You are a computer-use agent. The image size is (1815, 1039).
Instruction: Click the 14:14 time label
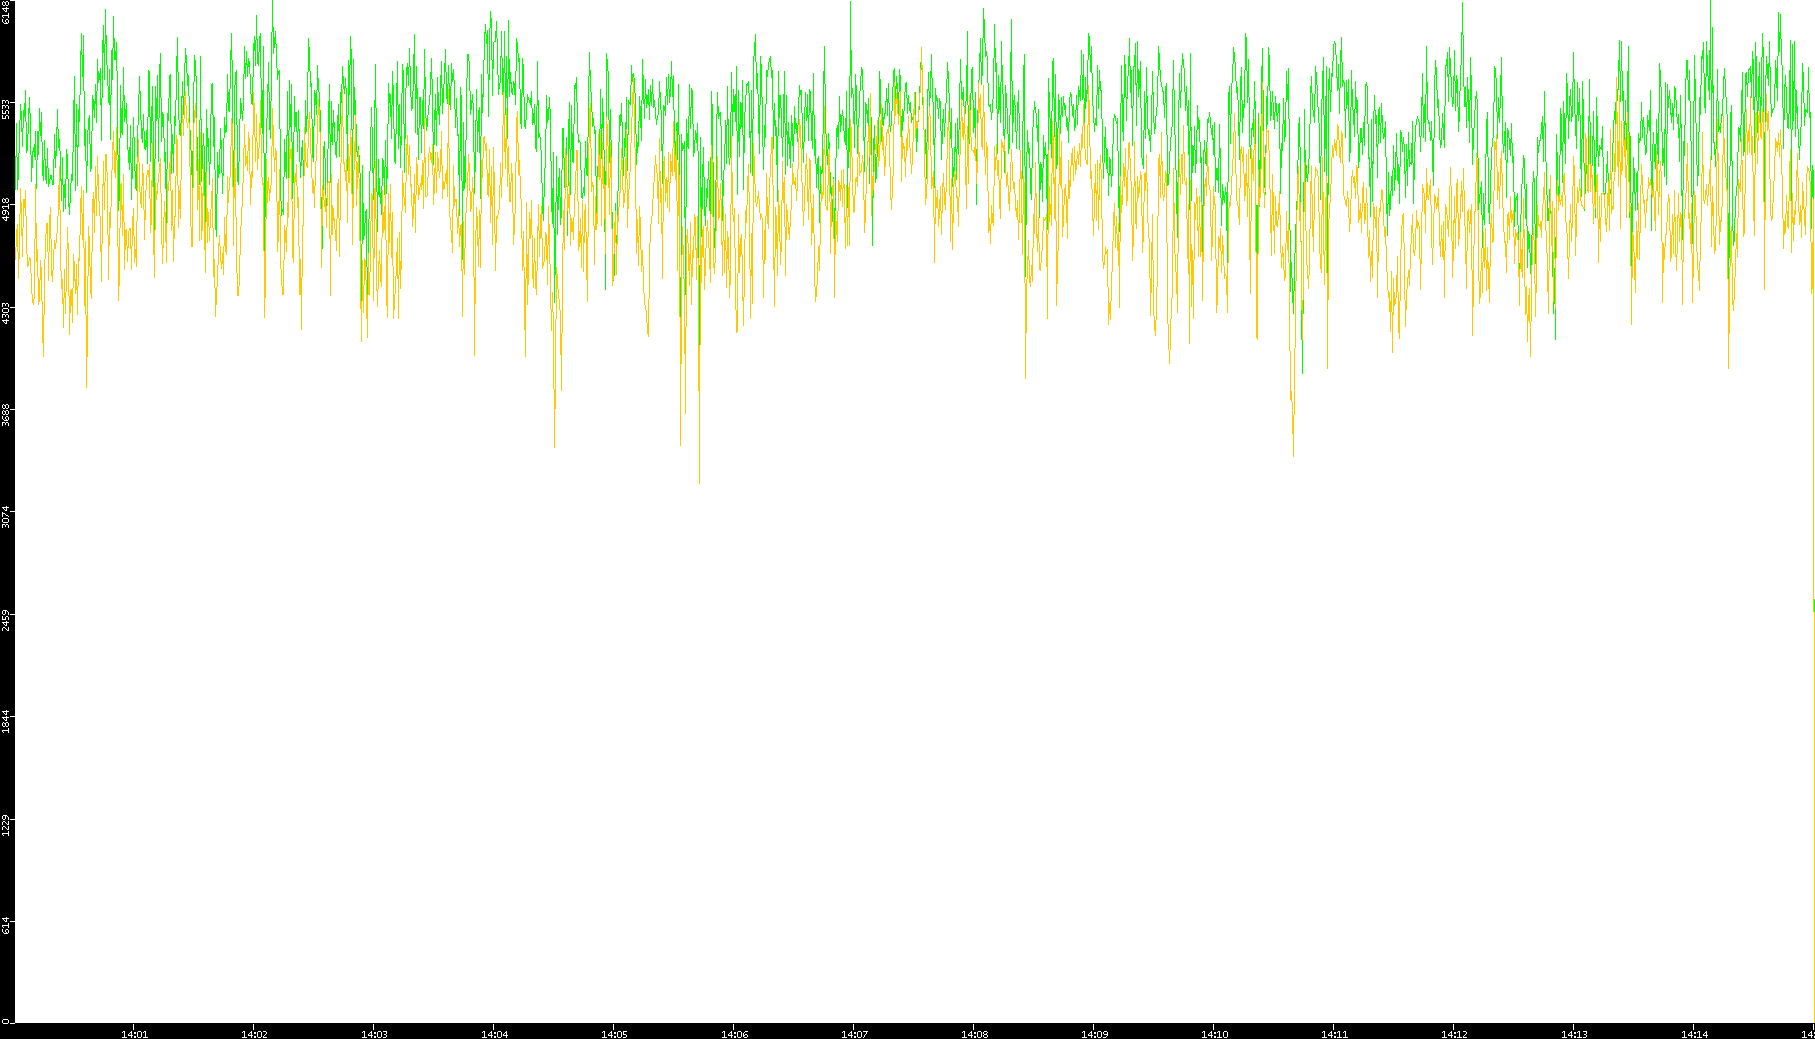tap(1694, 1034)
